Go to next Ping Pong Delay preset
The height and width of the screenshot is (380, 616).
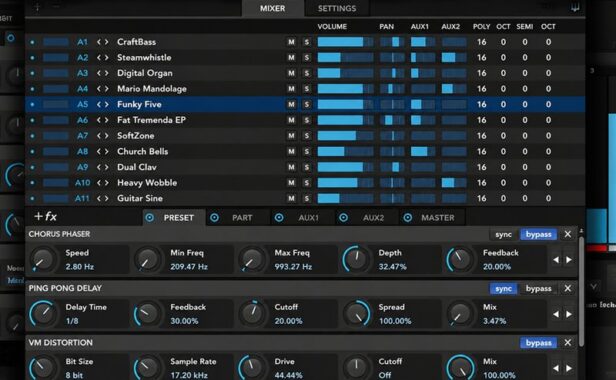click(x=569, y=314)
